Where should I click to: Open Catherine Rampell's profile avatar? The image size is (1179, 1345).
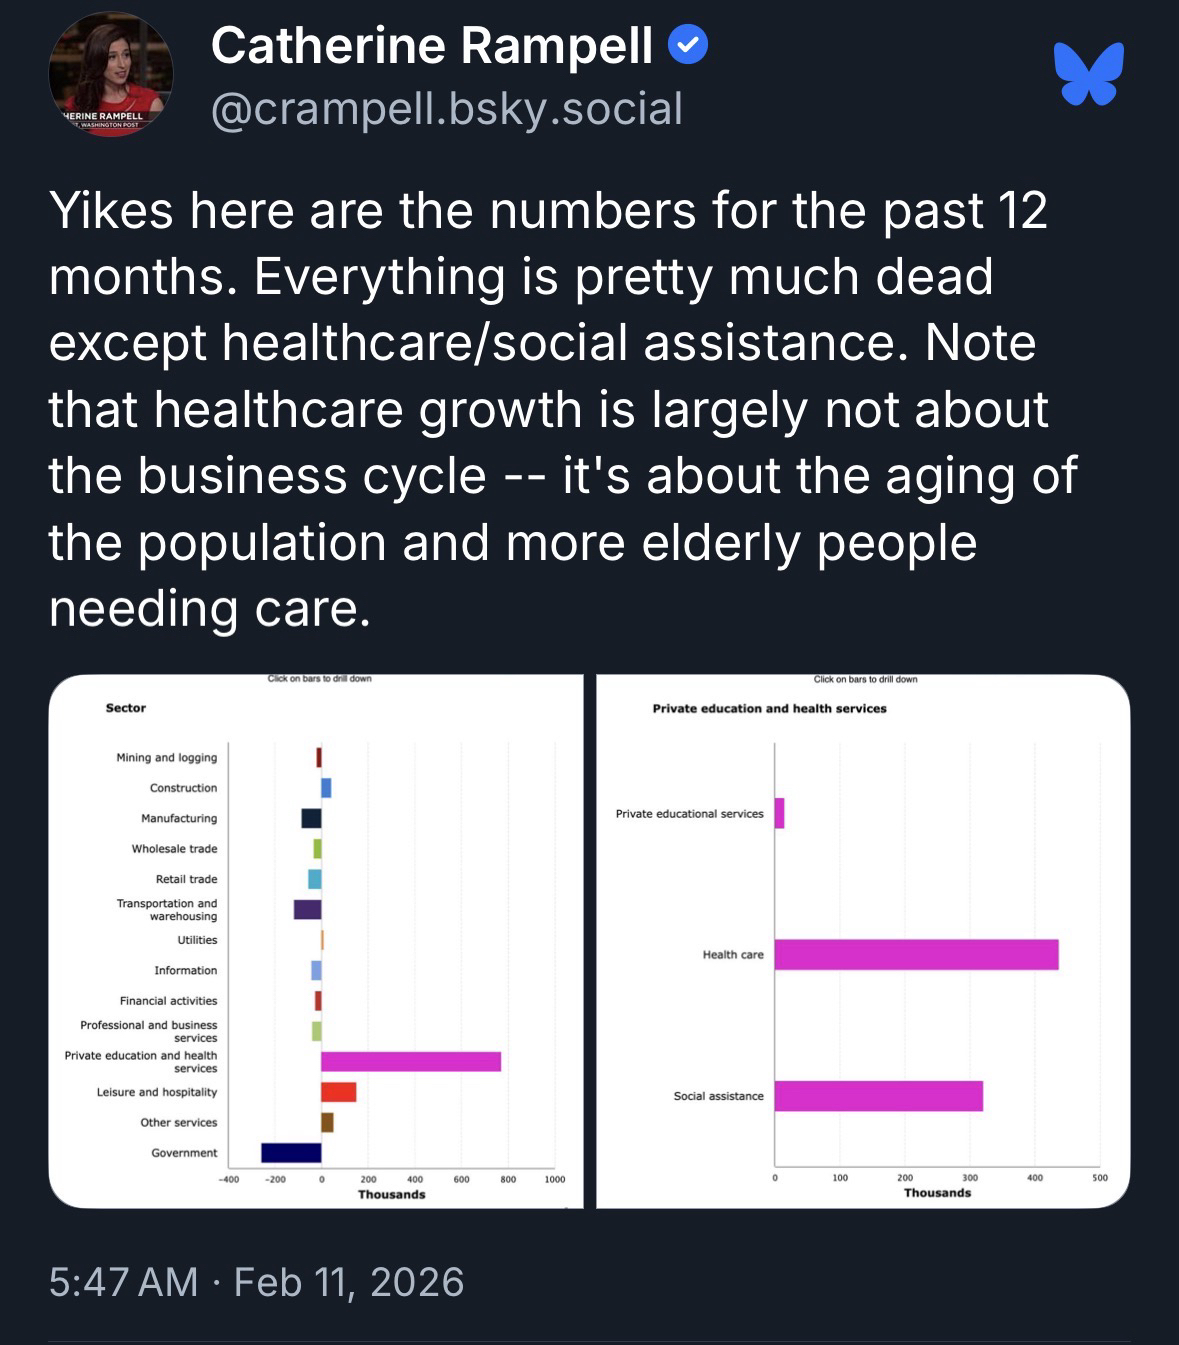coord(111,75)
